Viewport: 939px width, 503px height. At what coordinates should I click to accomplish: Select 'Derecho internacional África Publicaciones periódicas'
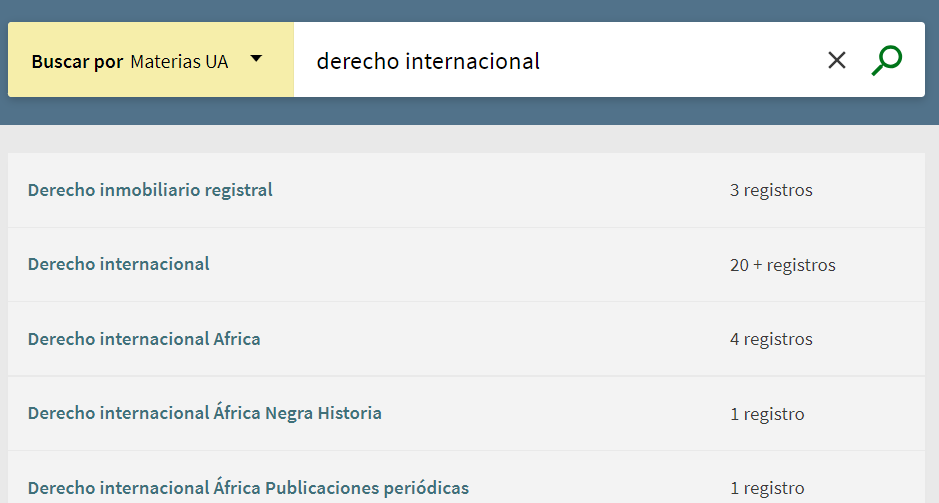point(248,488)
